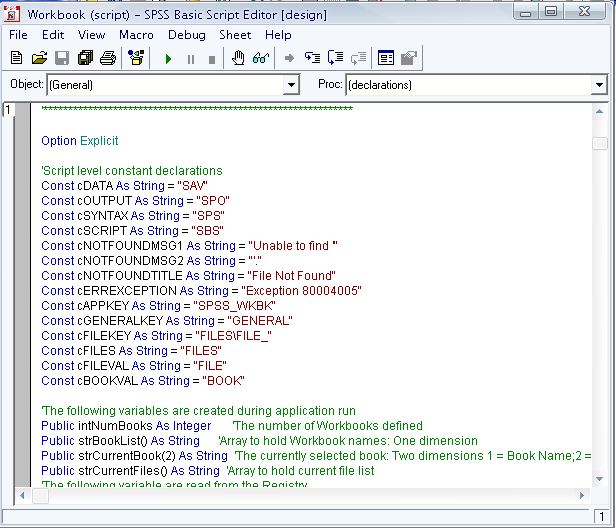Click the Show Current Statement arrow icon
Viewport: 616px width, 528px height.
click(290, 59)
